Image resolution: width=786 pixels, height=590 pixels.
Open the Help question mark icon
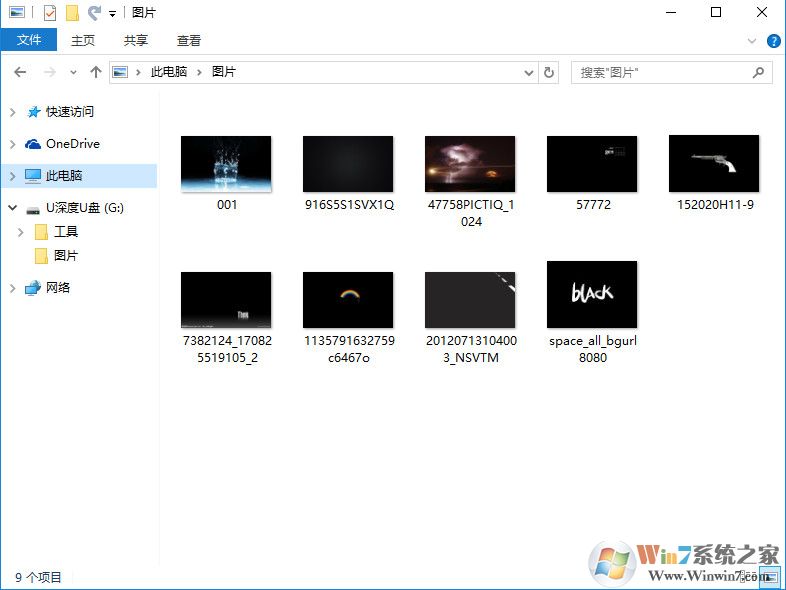pyautogui.click(x=773, y=41)
